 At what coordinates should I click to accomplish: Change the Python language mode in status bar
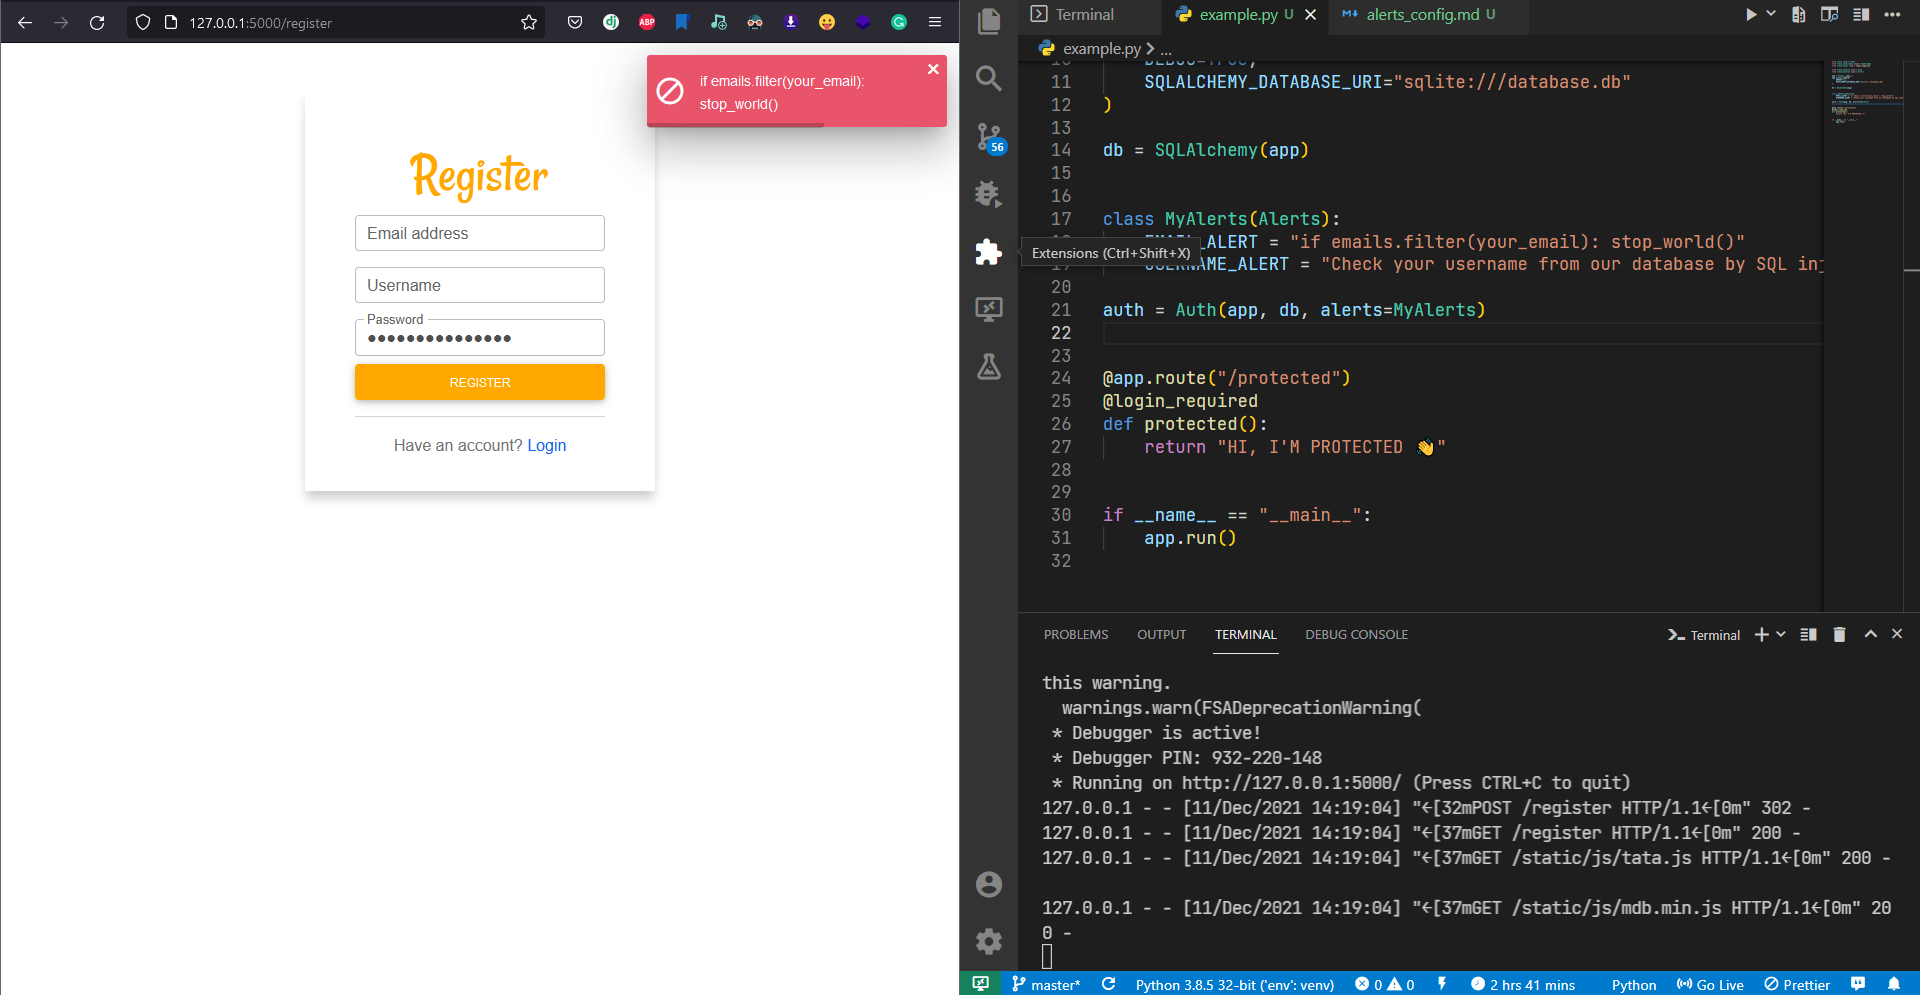[1634, 984]
